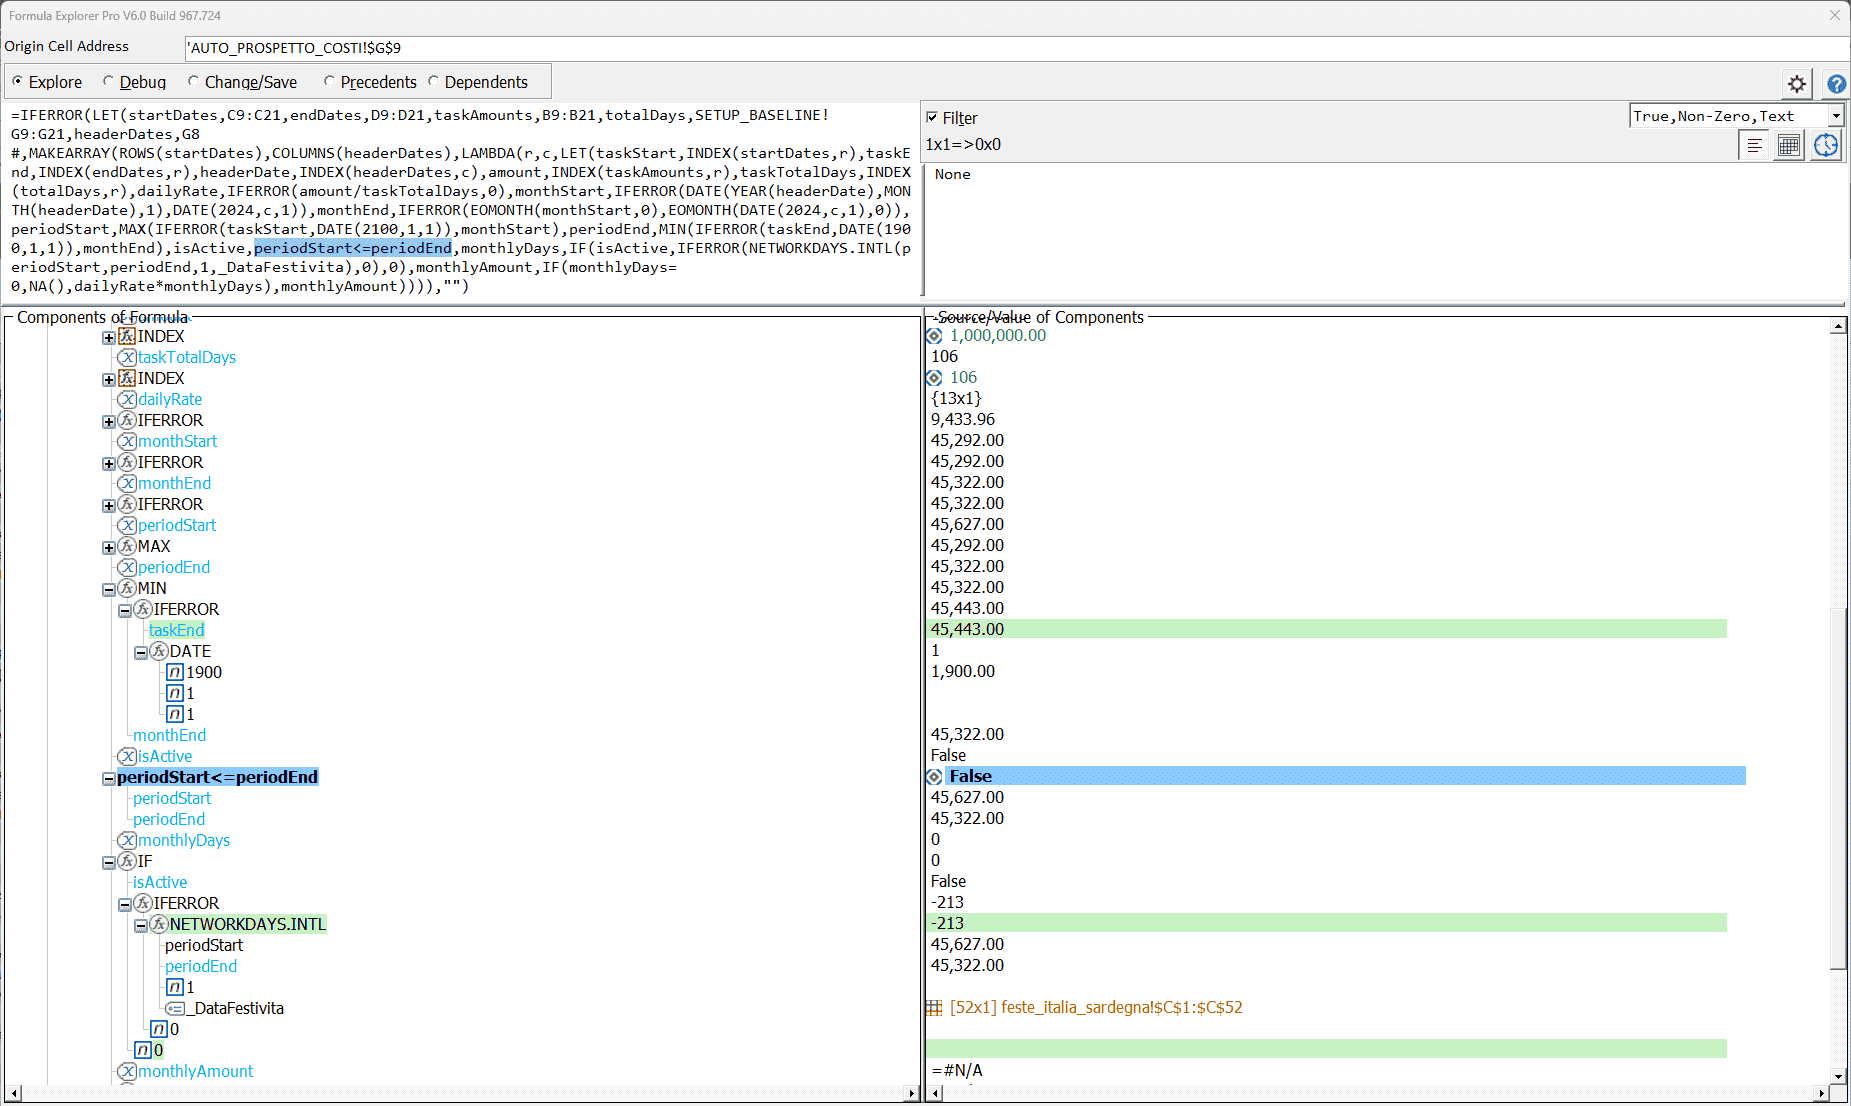
Task: Click the variable icon beside monthlyDays
Action: click(127, 840)
